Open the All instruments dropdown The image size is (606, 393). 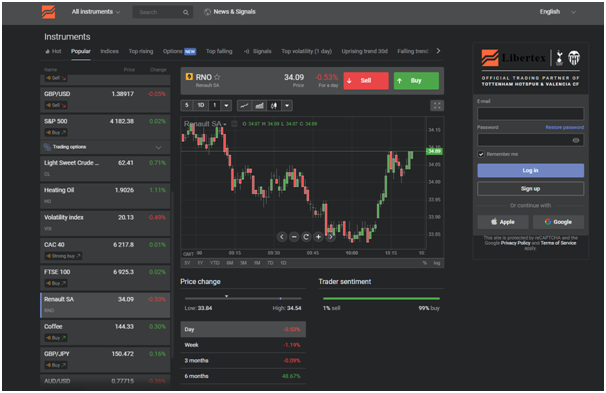click(96, 12)
